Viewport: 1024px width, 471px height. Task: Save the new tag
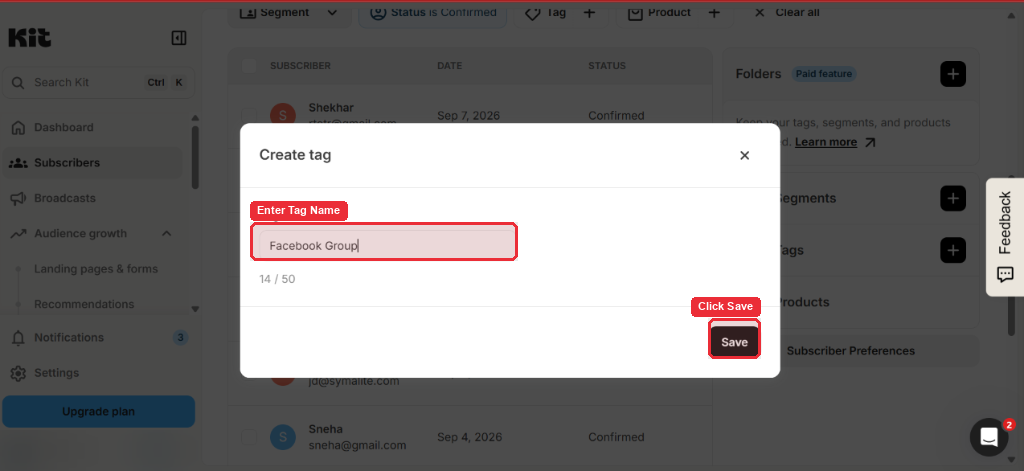coord(734,342)
